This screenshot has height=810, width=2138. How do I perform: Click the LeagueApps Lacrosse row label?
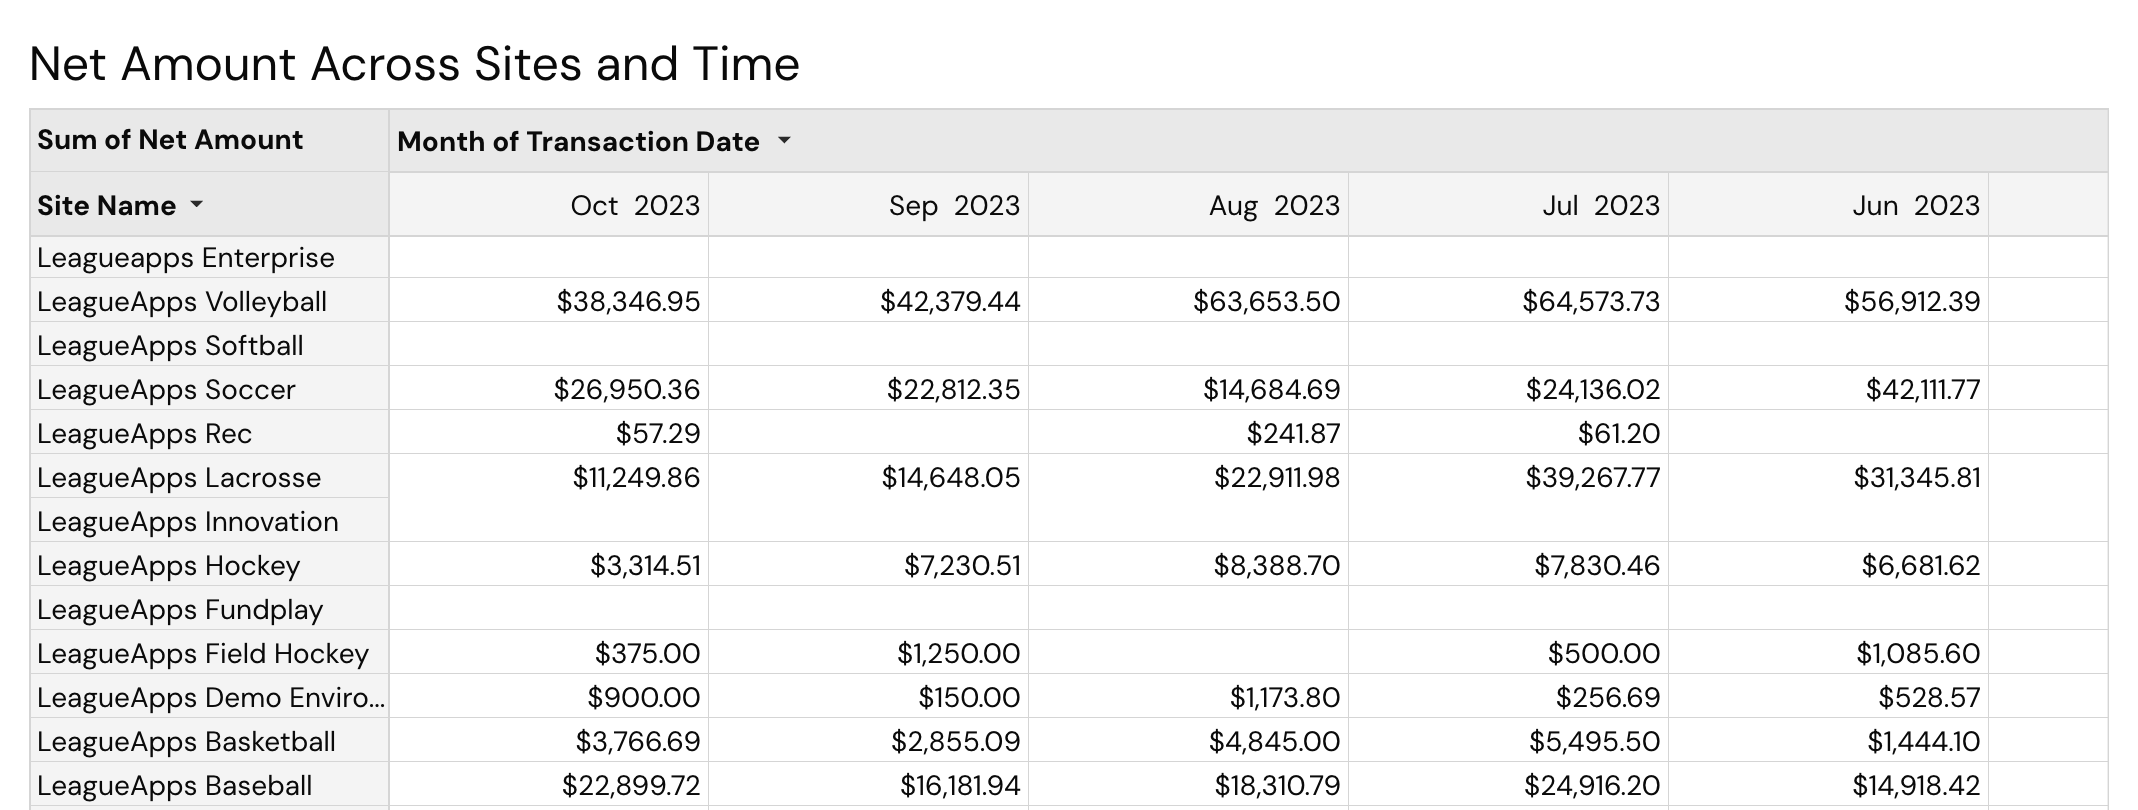point(178,477)
